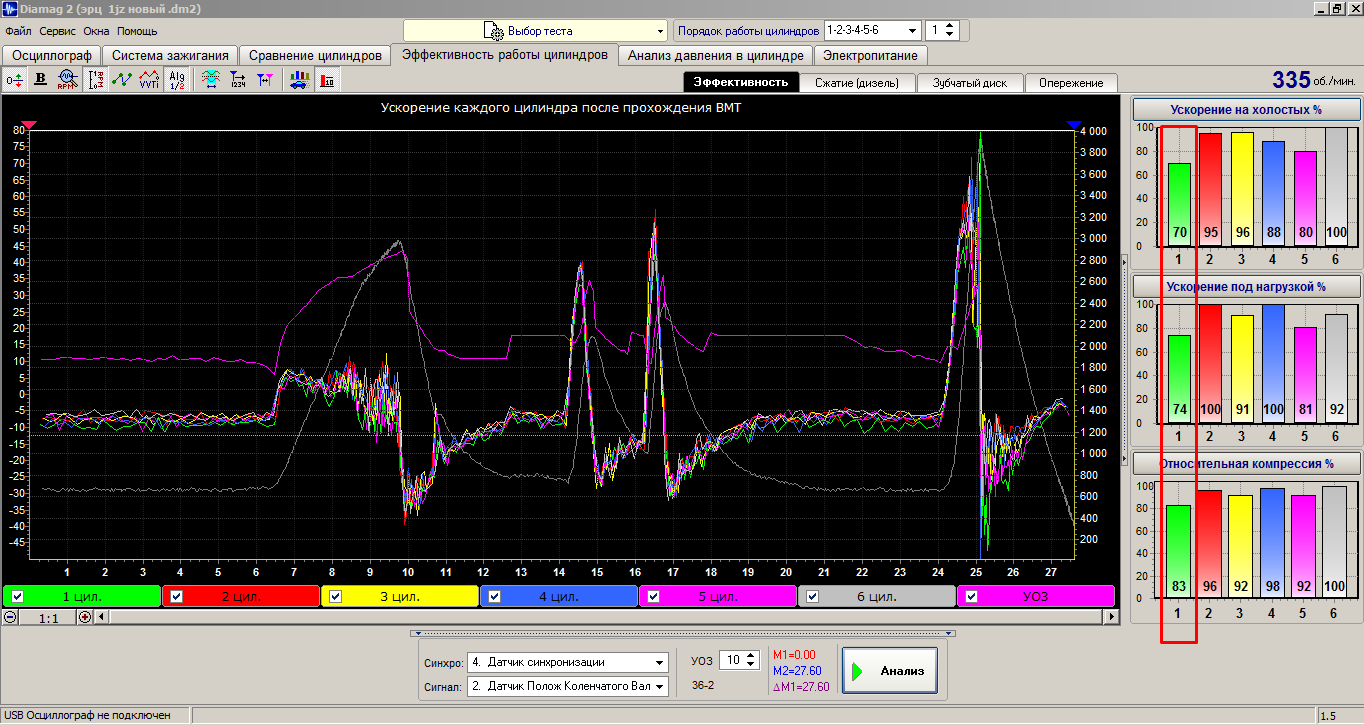
Task: Select the Эффективность работы цилиндров tab
Action: 505,55
